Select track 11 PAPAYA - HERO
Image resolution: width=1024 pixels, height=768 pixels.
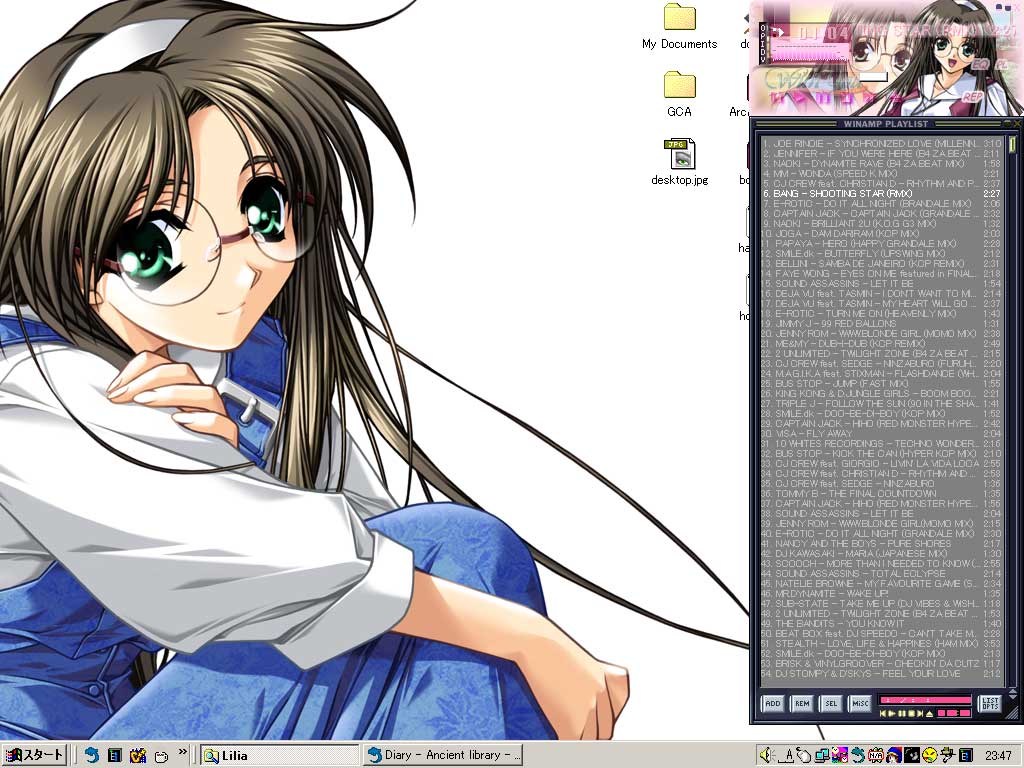(882, 243)
